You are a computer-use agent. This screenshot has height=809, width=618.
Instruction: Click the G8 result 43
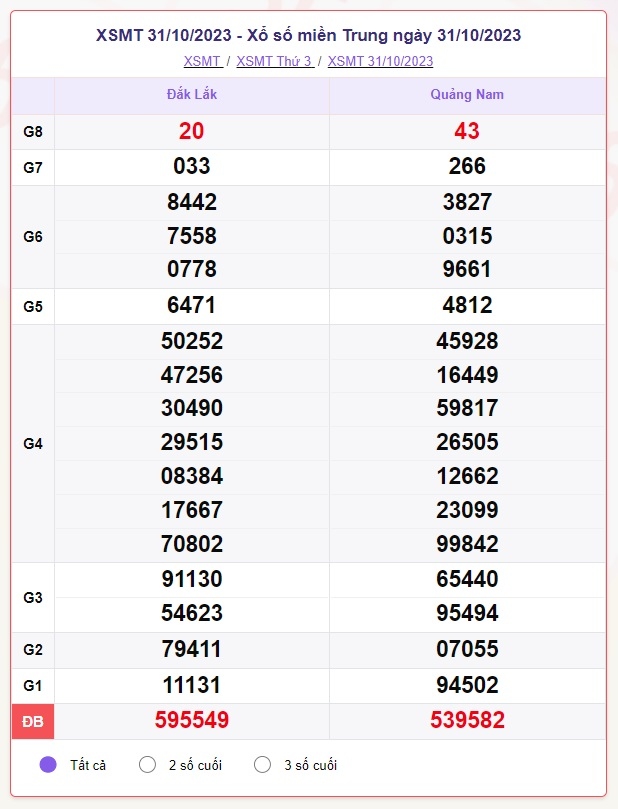pyautogui.click(x=467, y=131)
